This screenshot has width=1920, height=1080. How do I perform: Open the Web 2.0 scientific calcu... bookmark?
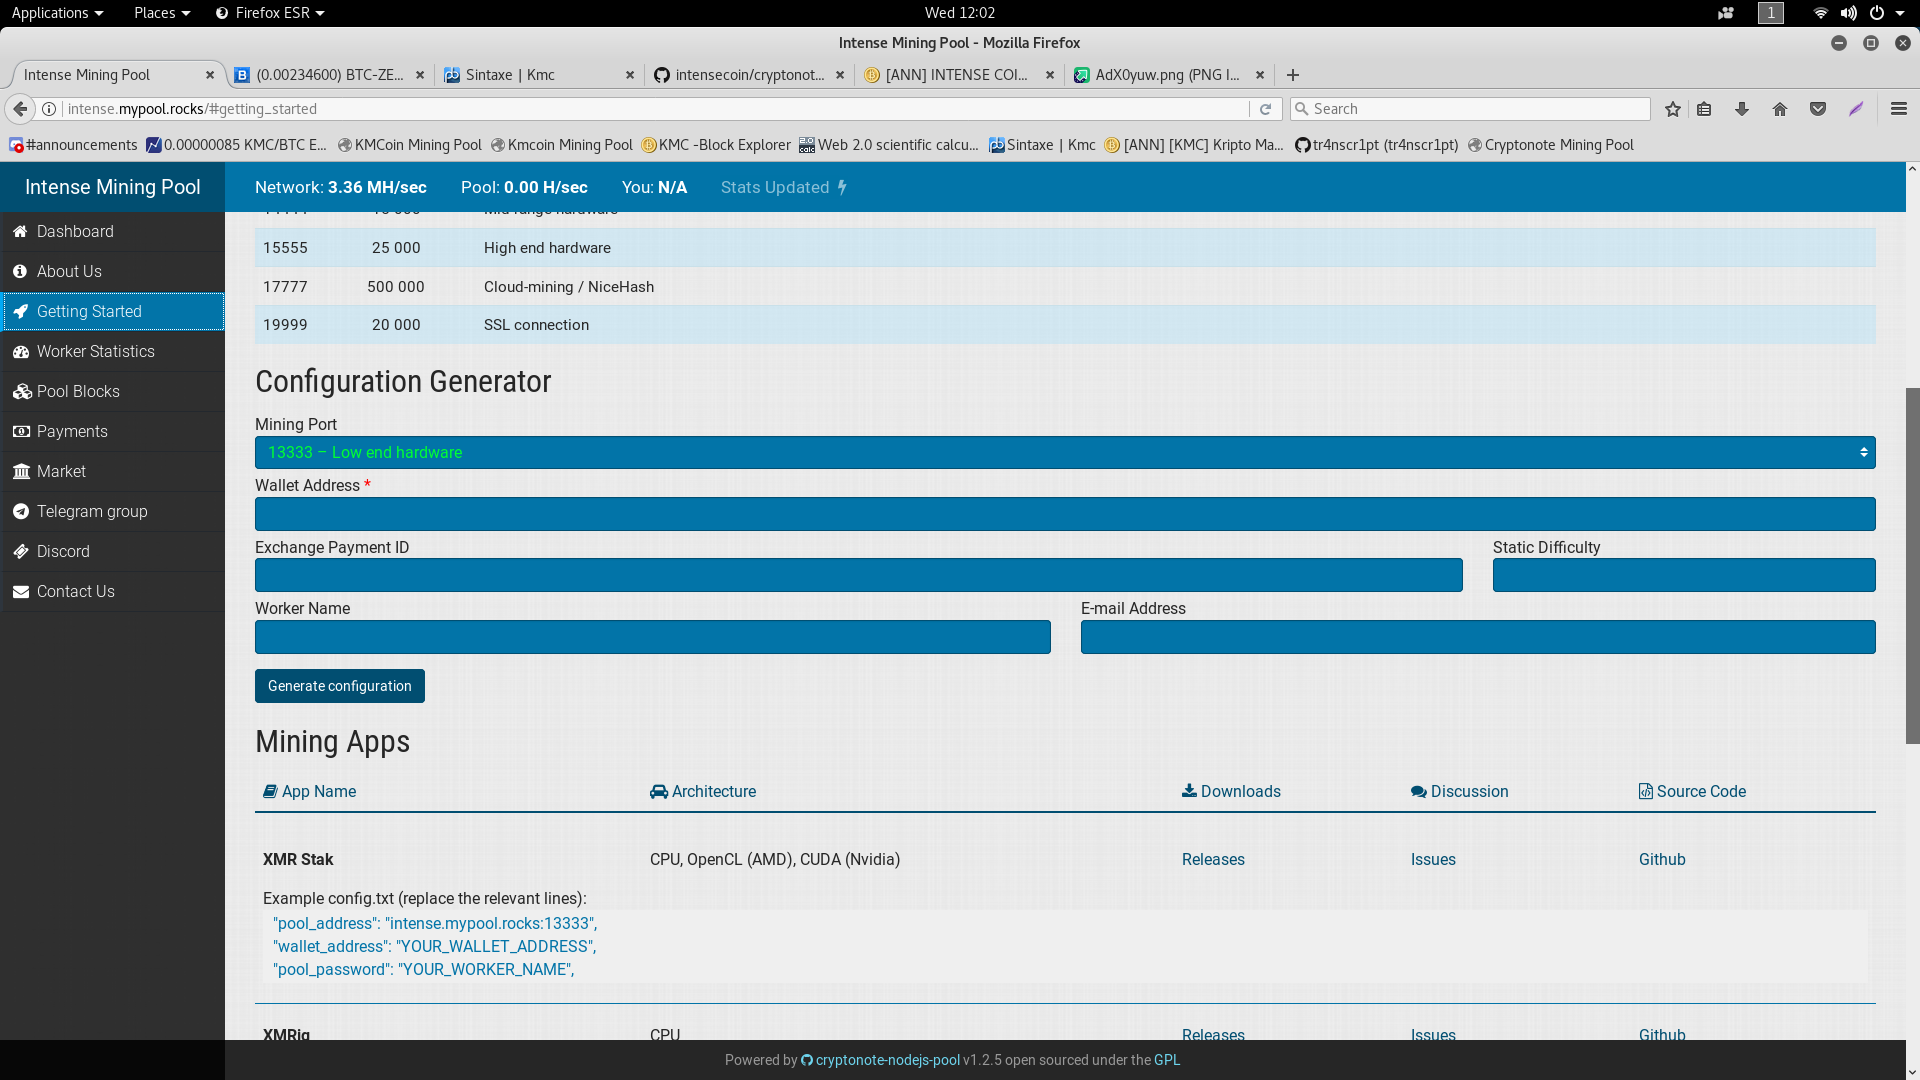pos(888,145)
